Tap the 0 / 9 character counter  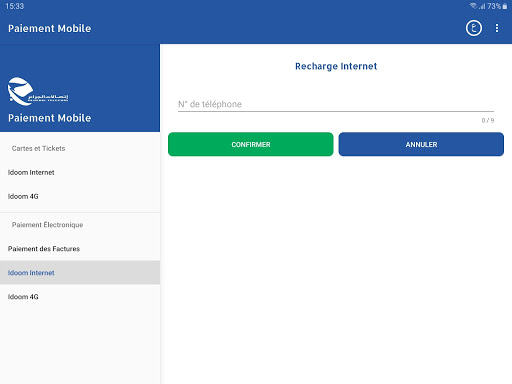pyautogui.click(x=488, y=120)
